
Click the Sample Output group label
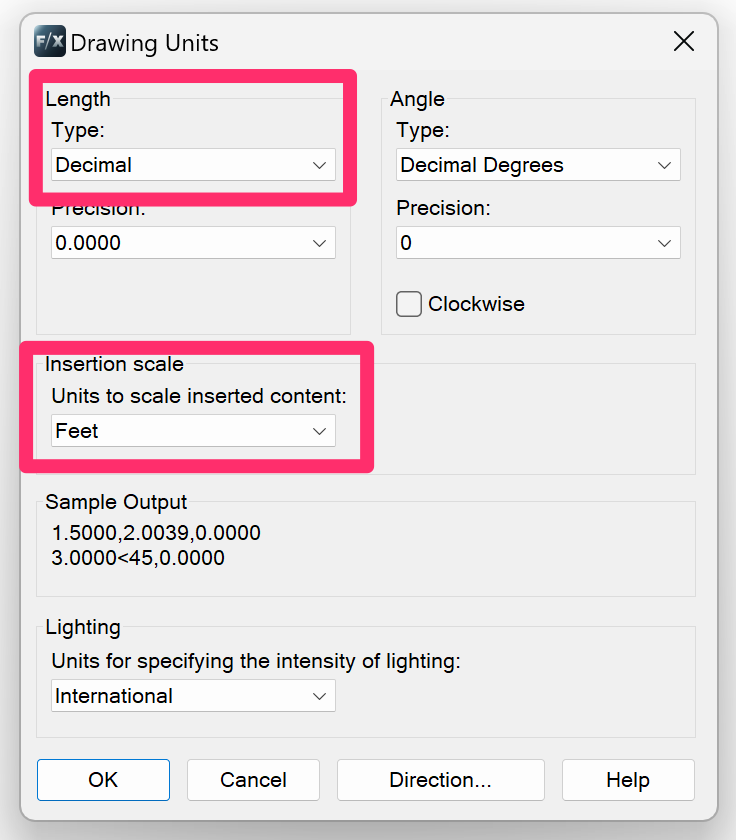(116, 502)
